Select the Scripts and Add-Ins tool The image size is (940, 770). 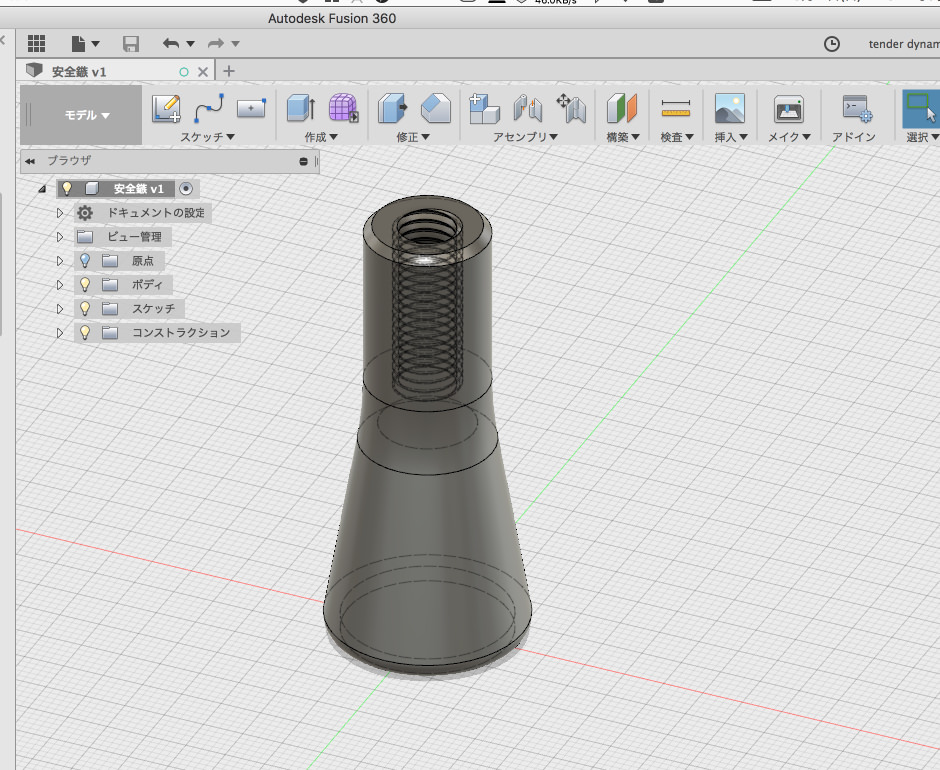tap(857, 109)
